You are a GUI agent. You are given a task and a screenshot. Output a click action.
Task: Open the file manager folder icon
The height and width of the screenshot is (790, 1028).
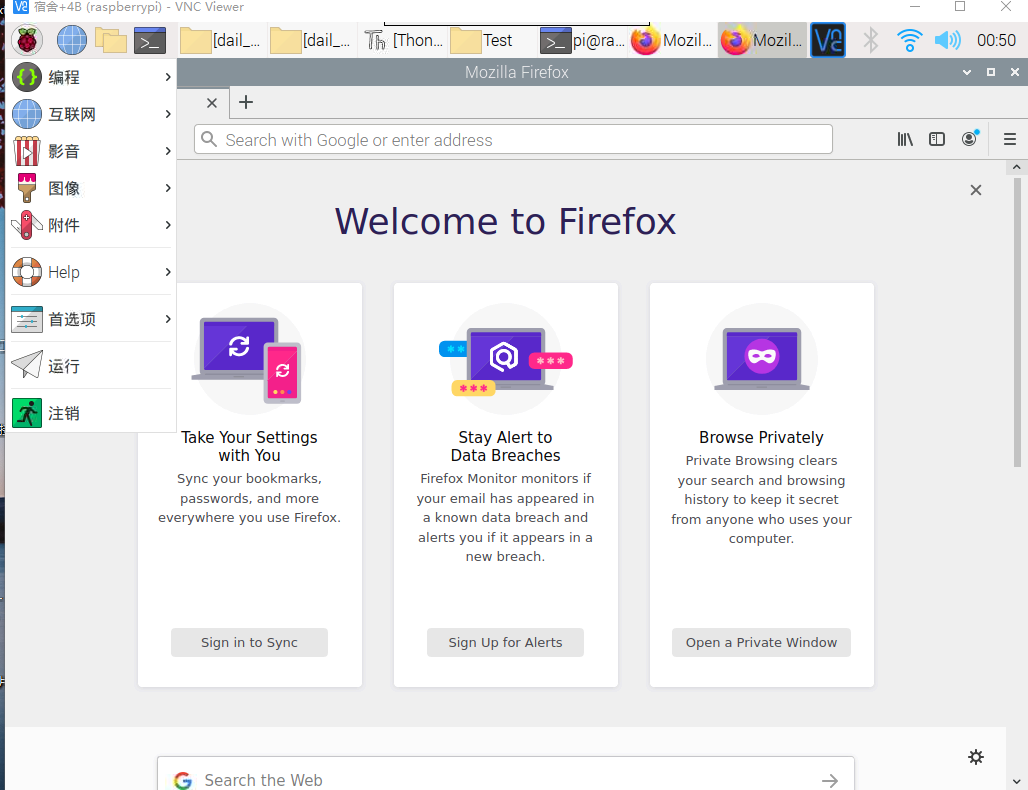[111, 40]
